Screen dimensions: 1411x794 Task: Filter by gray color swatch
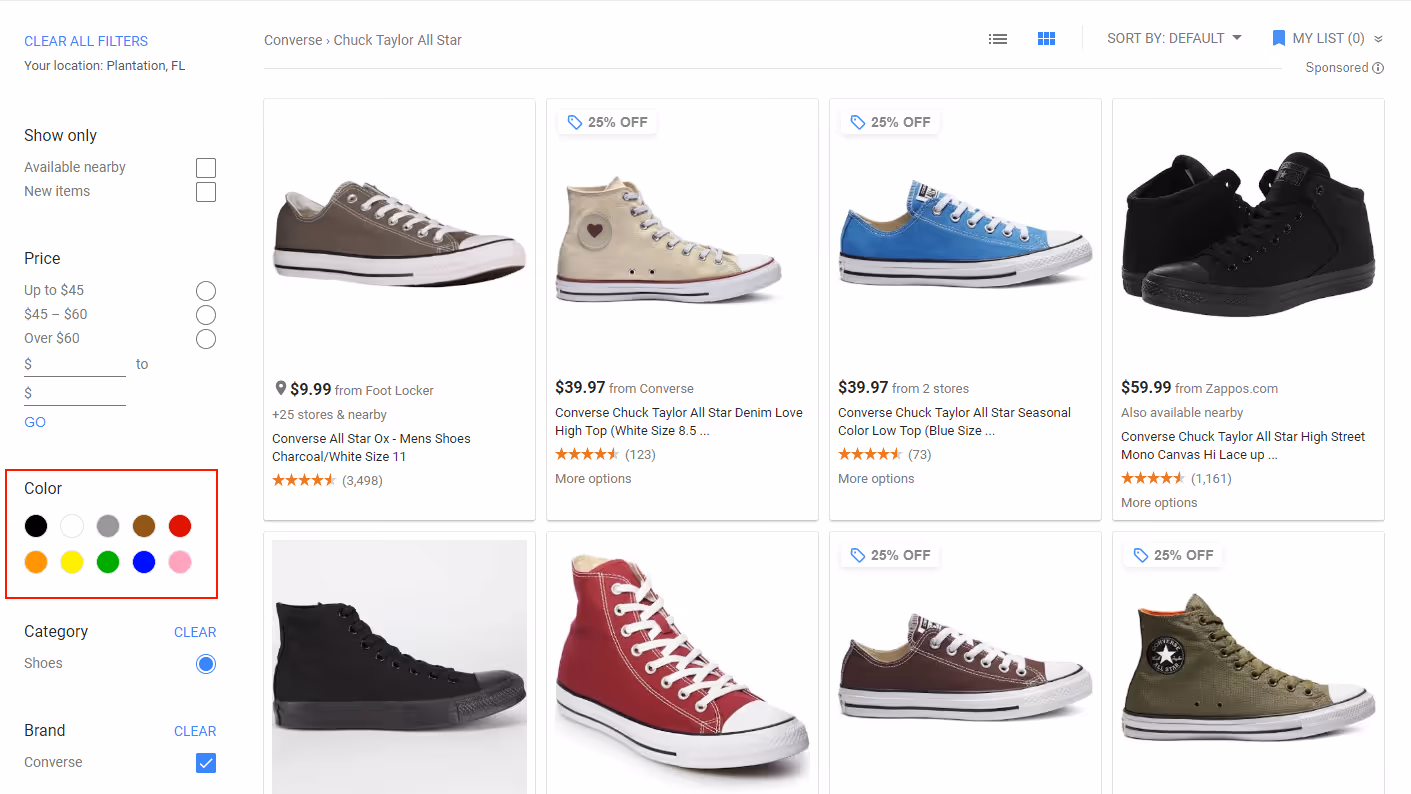108,526
